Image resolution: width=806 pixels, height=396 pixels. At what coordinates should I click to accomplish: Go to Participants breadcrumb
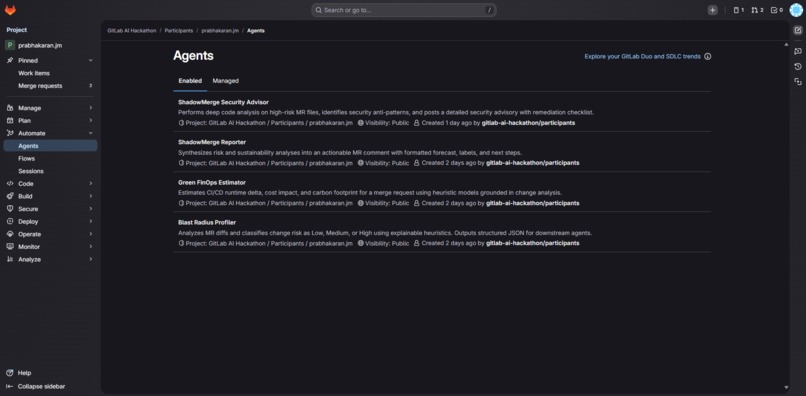(179, 31)
